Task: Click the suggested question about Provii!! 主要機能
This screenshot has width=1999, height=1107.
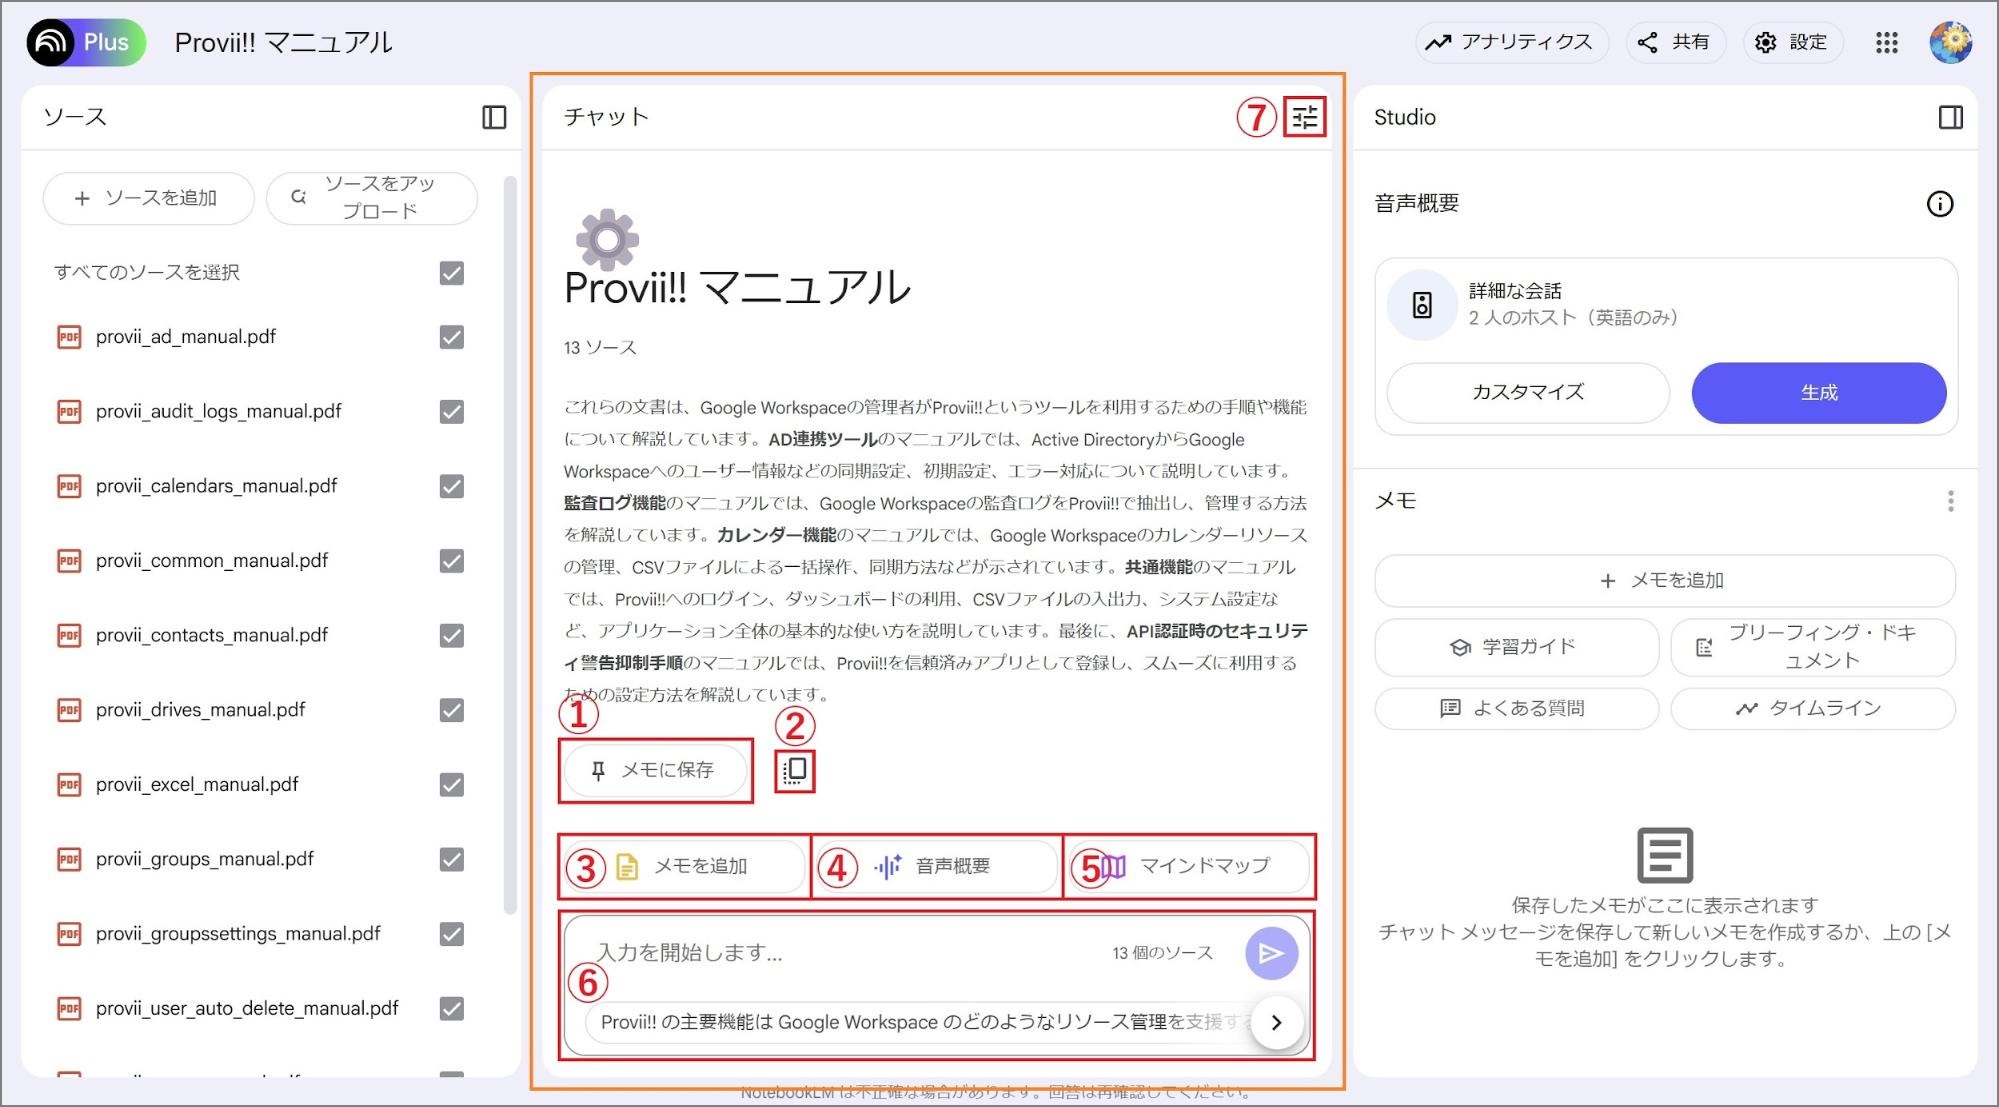Action: pos(920,1022)
